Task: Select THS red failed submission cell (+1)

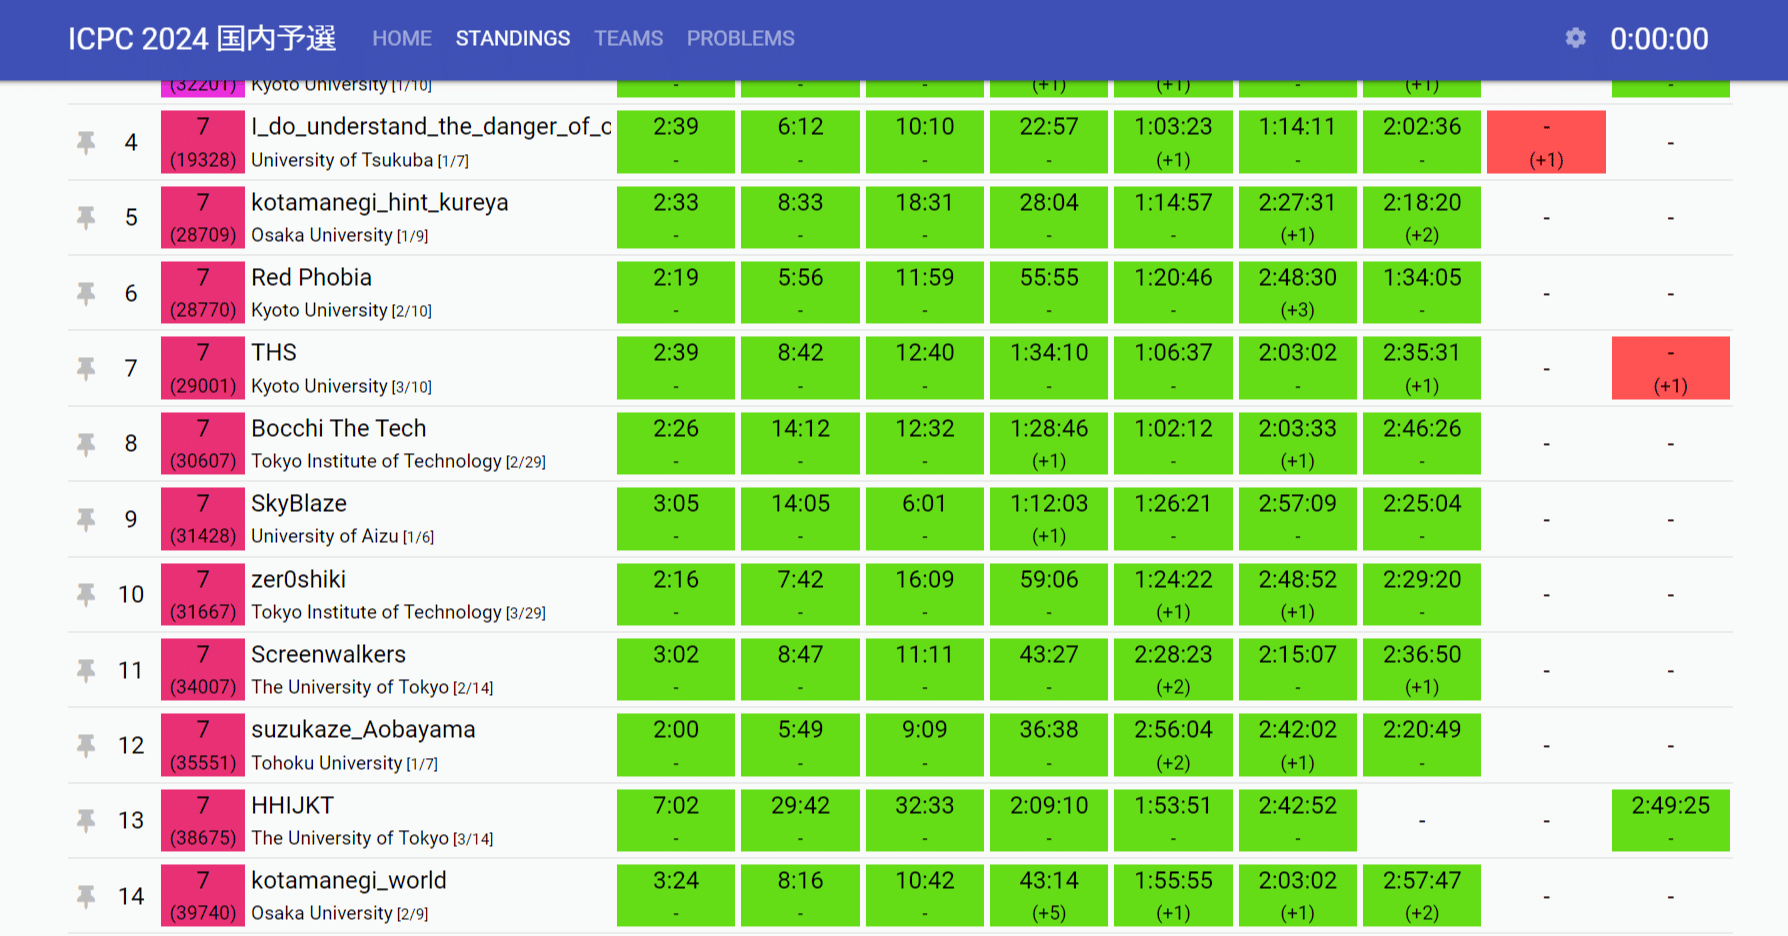Action: (x=1670, y=369)
